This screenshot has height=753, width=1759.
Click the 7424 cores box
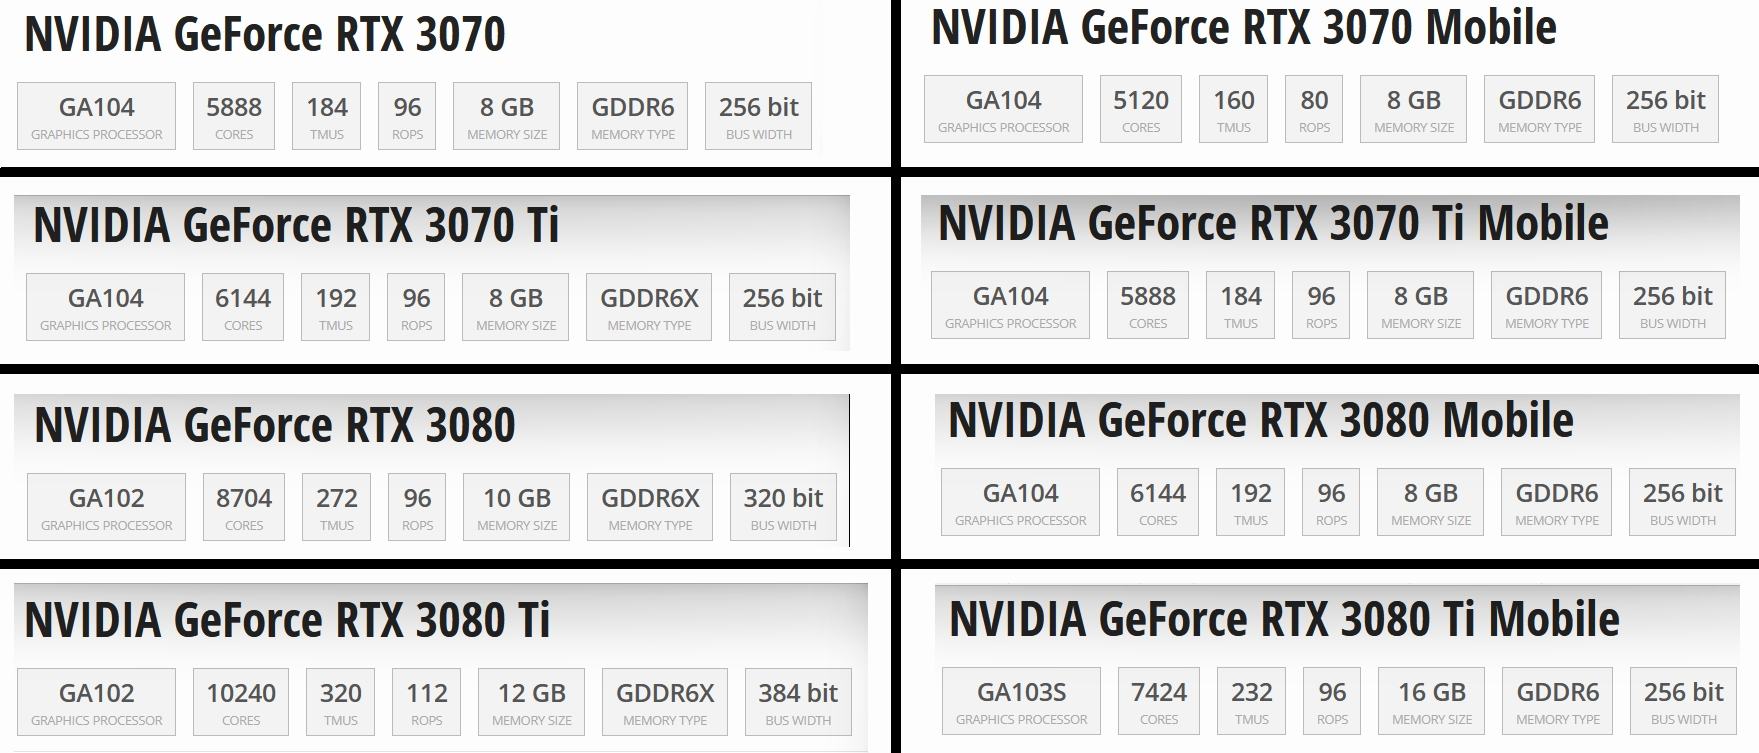click(1159, 701)
